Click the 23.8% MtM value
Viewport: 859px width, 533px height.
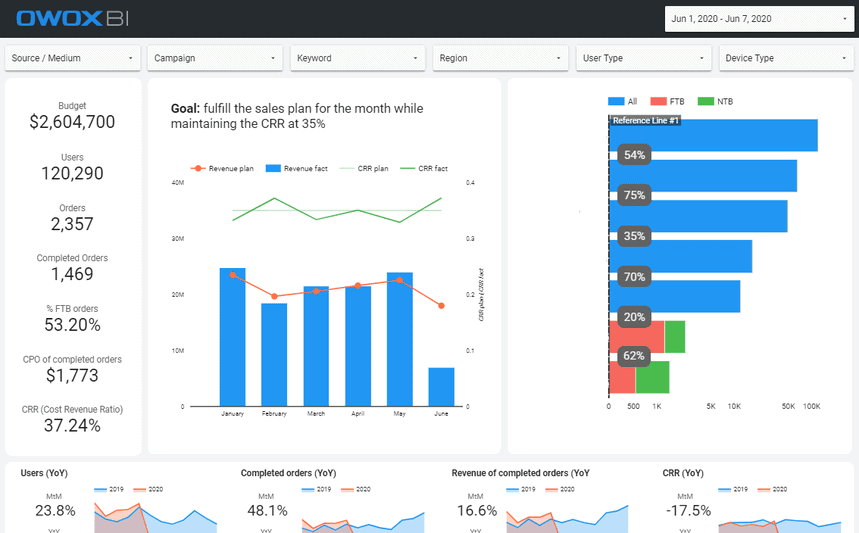click(x=55, y=511)
